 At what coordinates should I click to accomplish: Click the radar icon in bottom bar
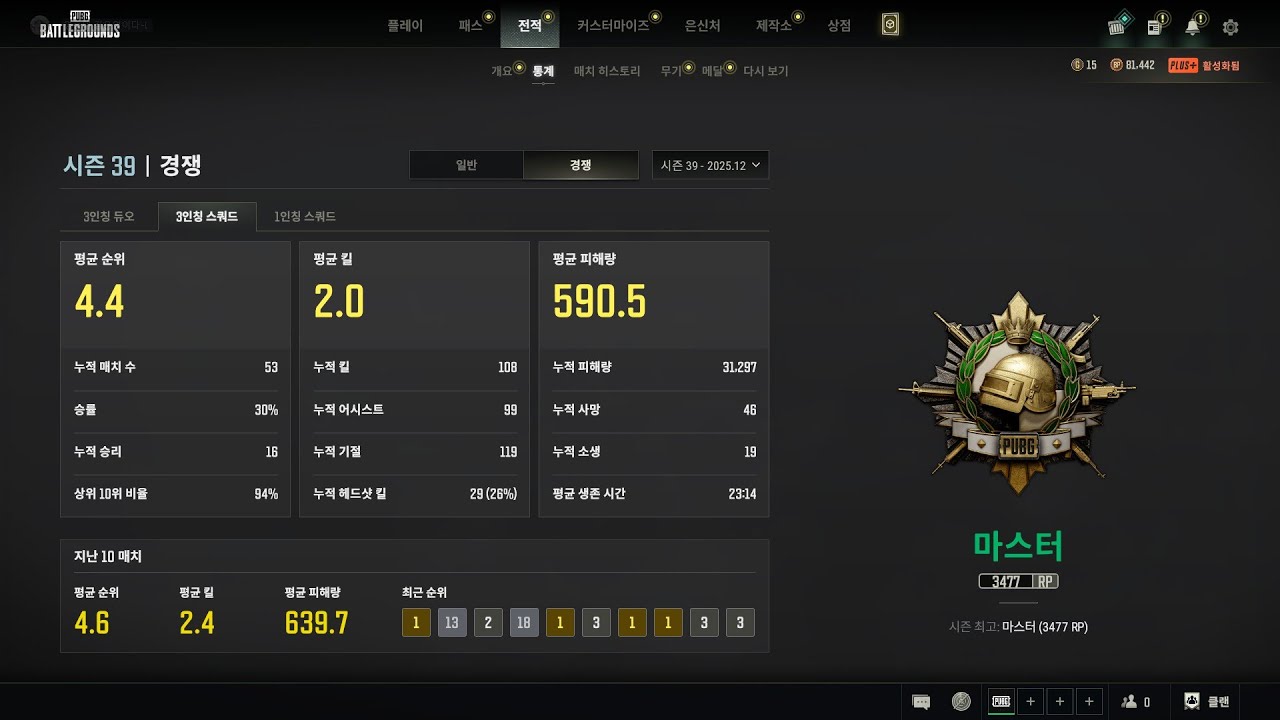click(961, 702)
